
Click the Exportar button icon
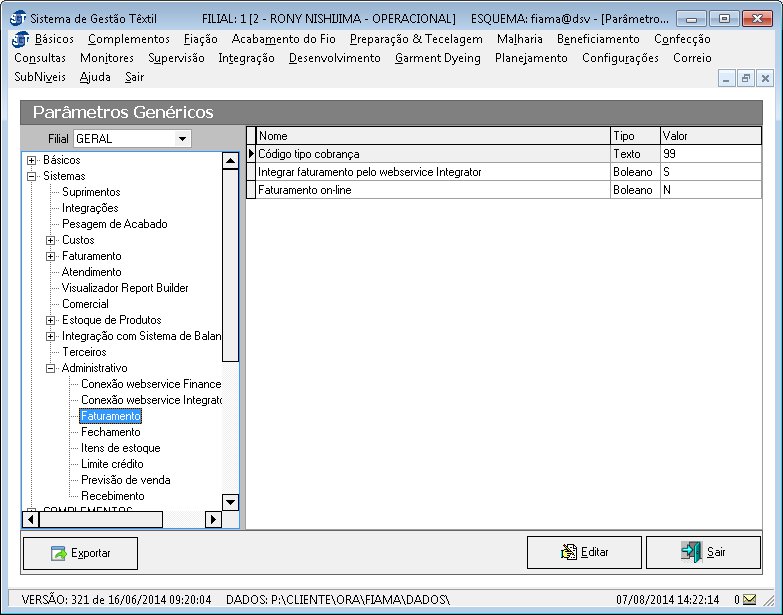(59, 553)
